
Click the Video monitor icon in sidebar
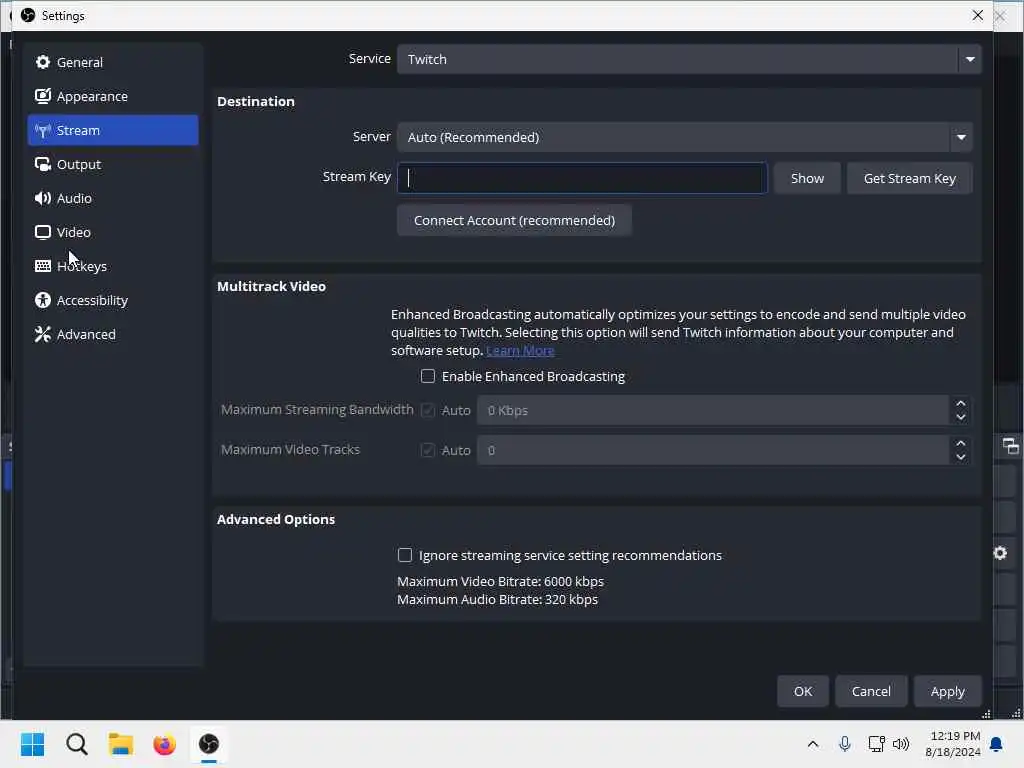[x=42, y=232]
